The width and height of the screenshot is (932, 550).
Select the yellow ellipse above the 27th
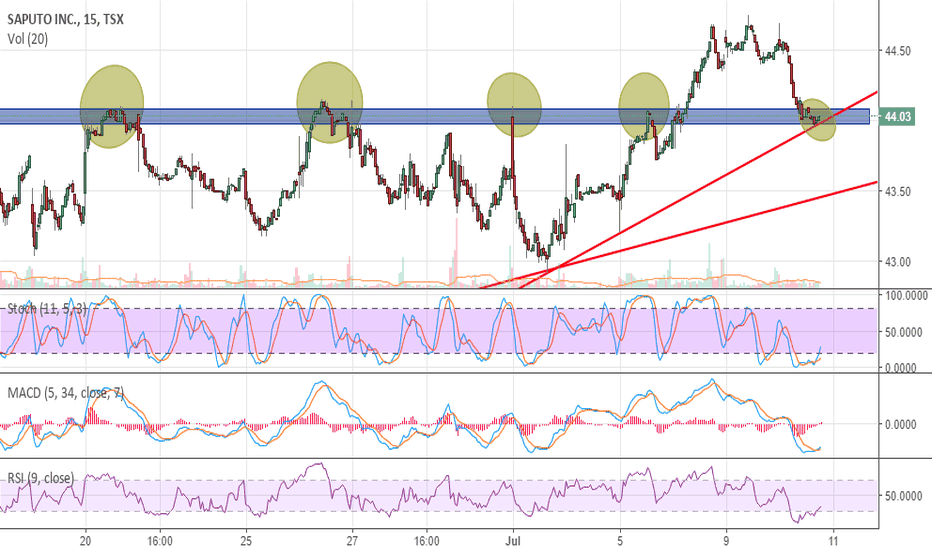click(x=330, y=102)
